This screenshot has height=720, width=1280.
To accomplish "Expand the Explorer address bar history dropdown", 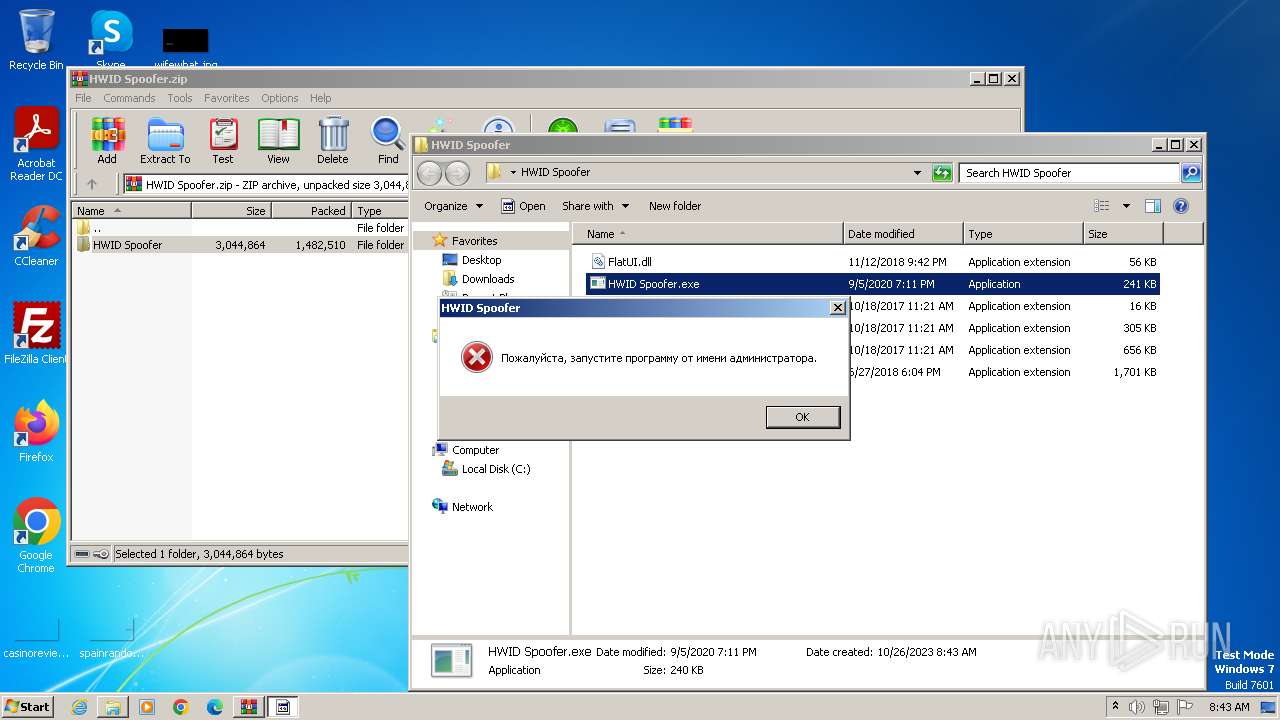I will click(917, 173).
